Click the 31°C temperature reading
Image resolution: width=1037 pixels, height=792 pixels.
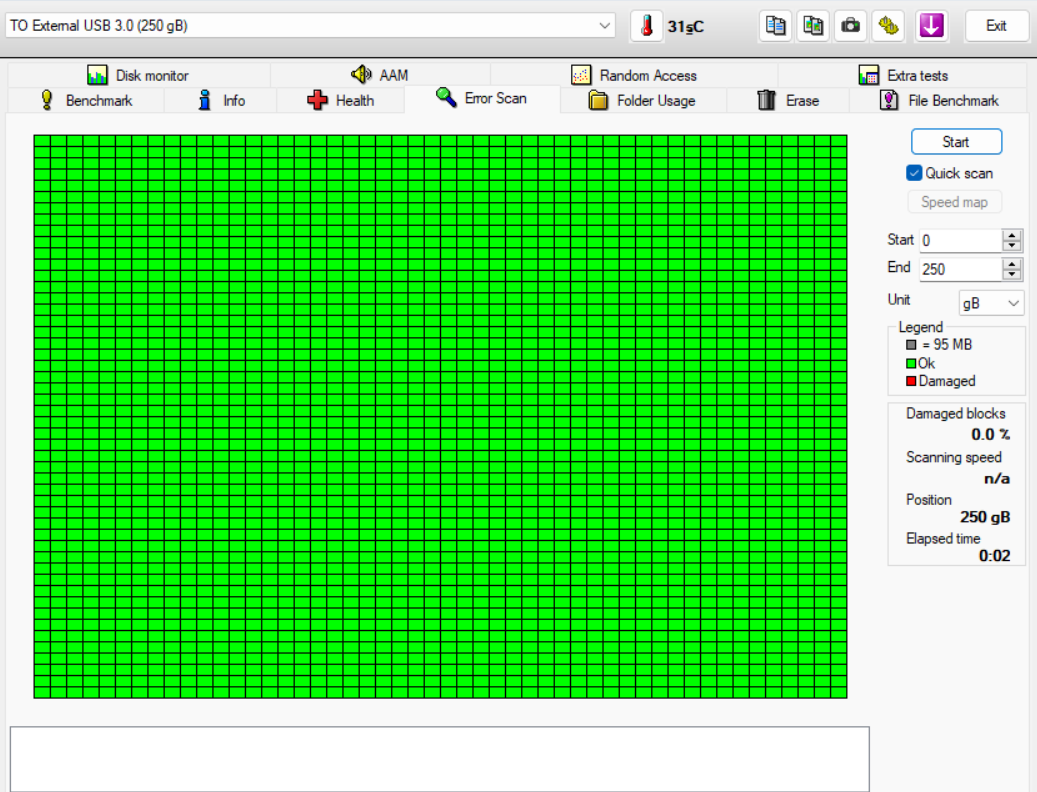[686, 27]
